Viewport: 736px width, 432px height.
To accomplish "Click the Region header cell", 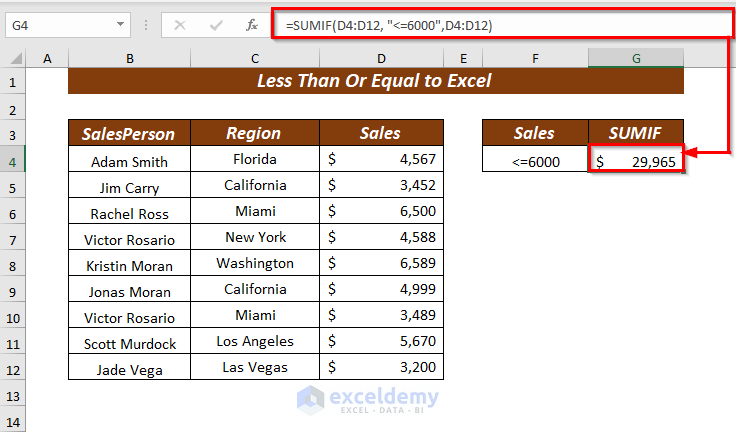I will click(255, 133).
